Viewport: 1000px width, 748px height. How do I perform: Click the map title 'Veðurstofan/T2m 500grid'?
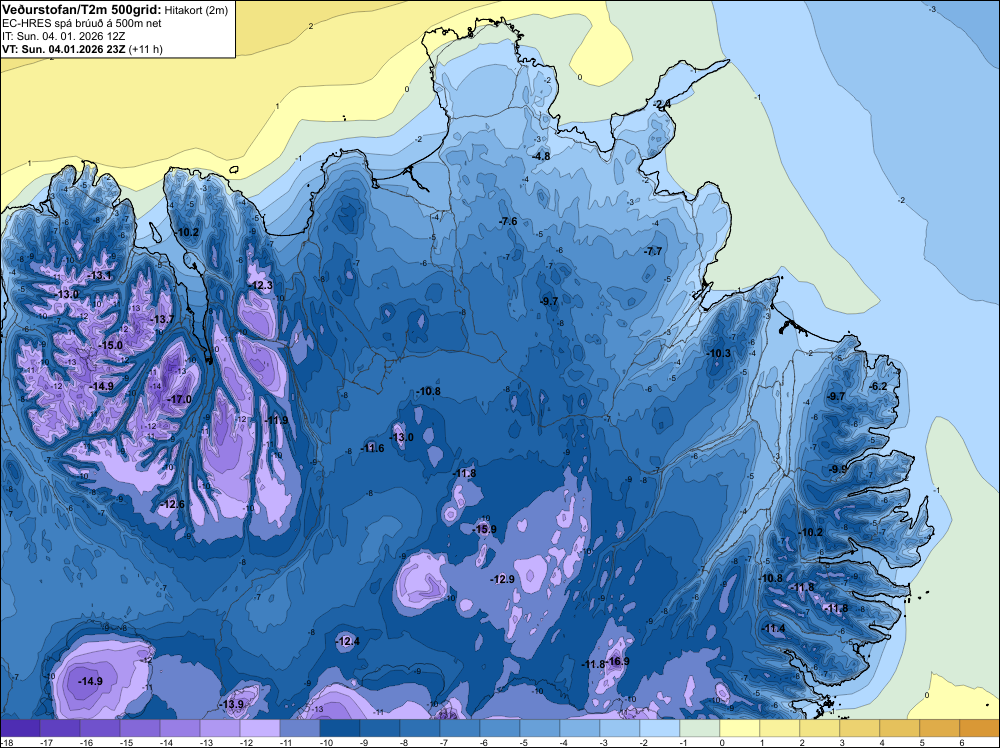click(81, 9)
